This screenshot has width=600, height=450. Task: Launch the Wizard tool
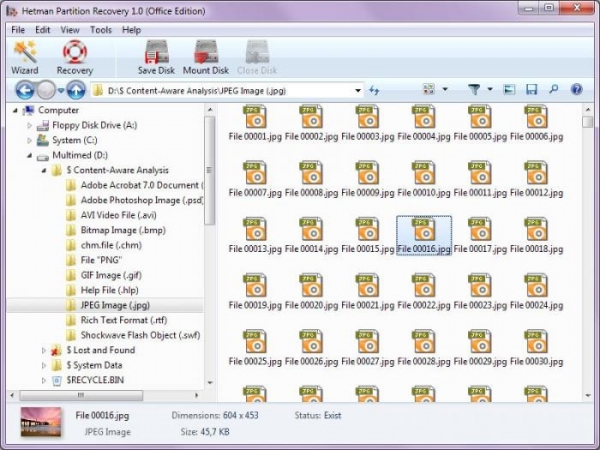pyautogui.click(x=24, y=56)
